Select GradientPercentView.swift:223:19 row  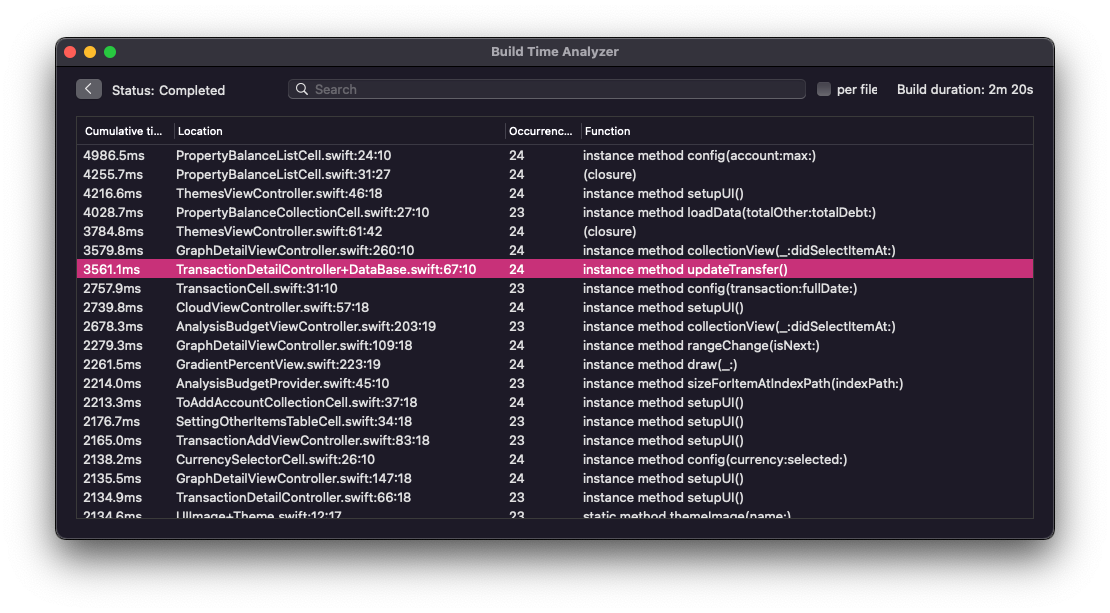pyautogui.click(x=555, y=365)
